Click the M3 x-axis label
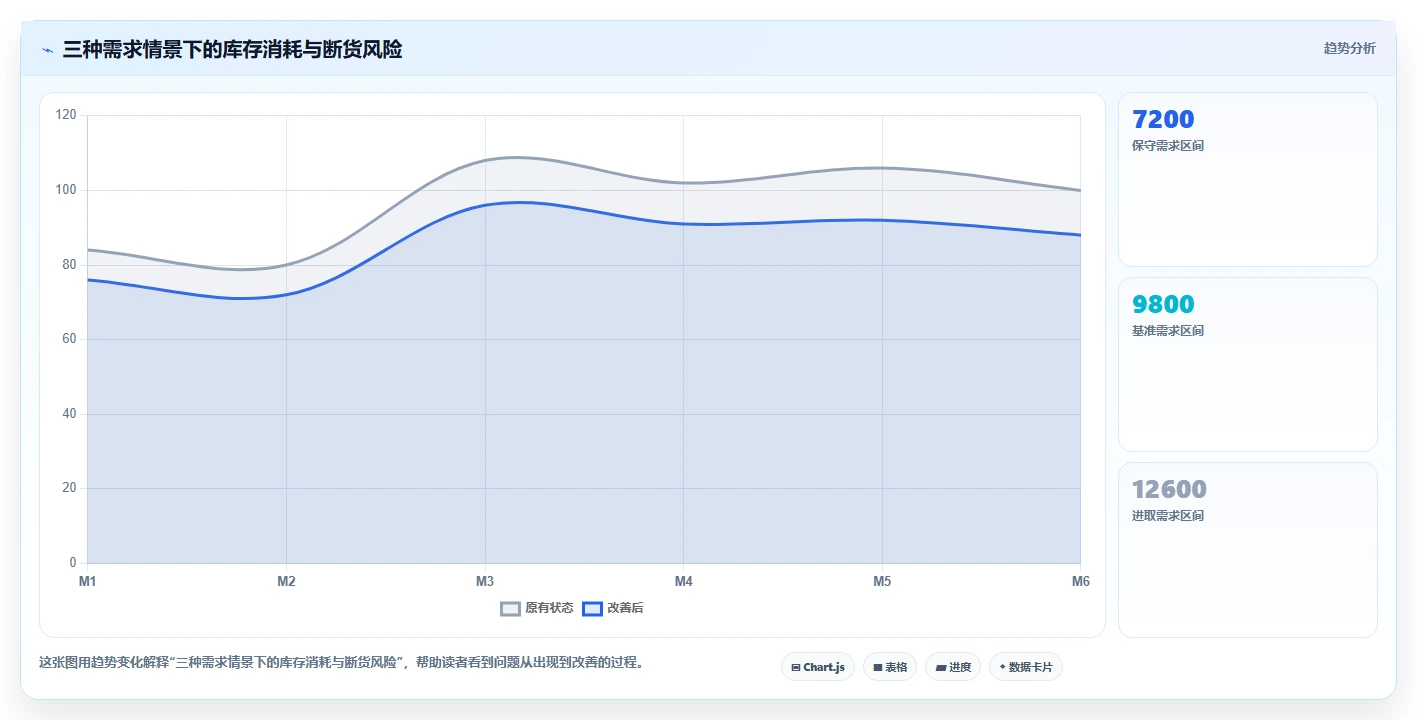 click(485, 581)
